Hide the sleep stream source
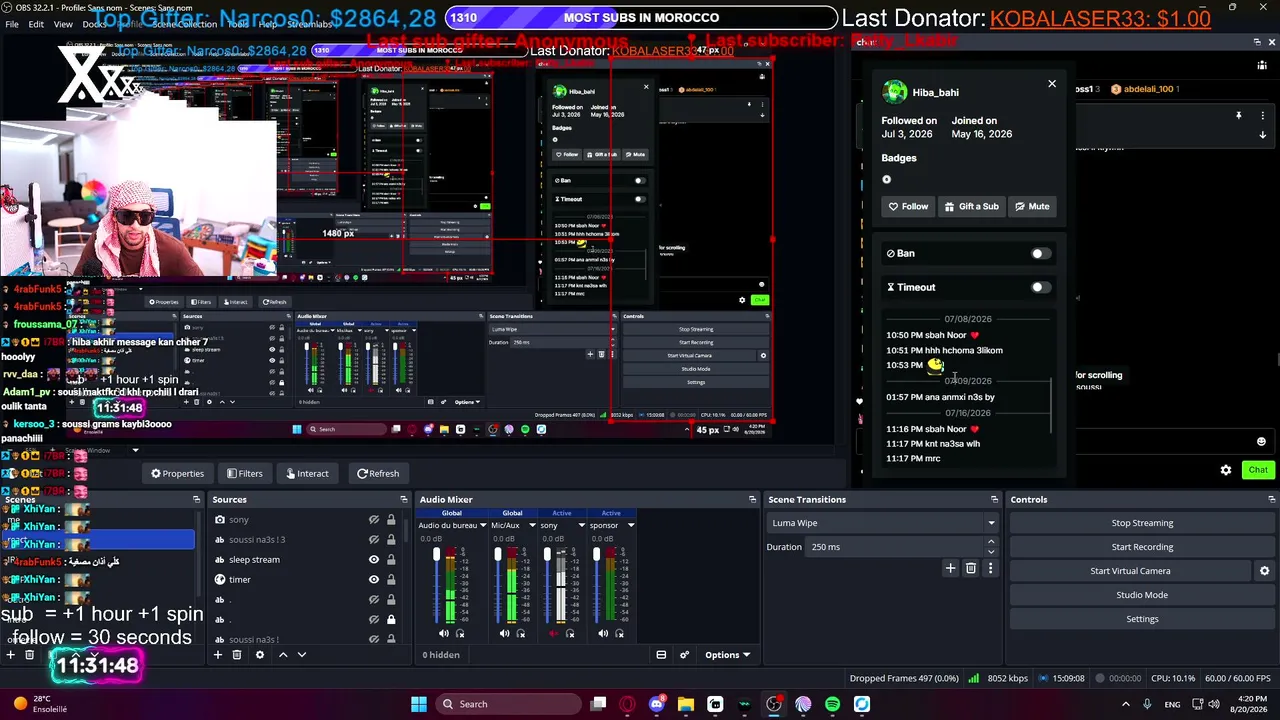Viewport: 1280px width, 720px height. tap(374, 560)
